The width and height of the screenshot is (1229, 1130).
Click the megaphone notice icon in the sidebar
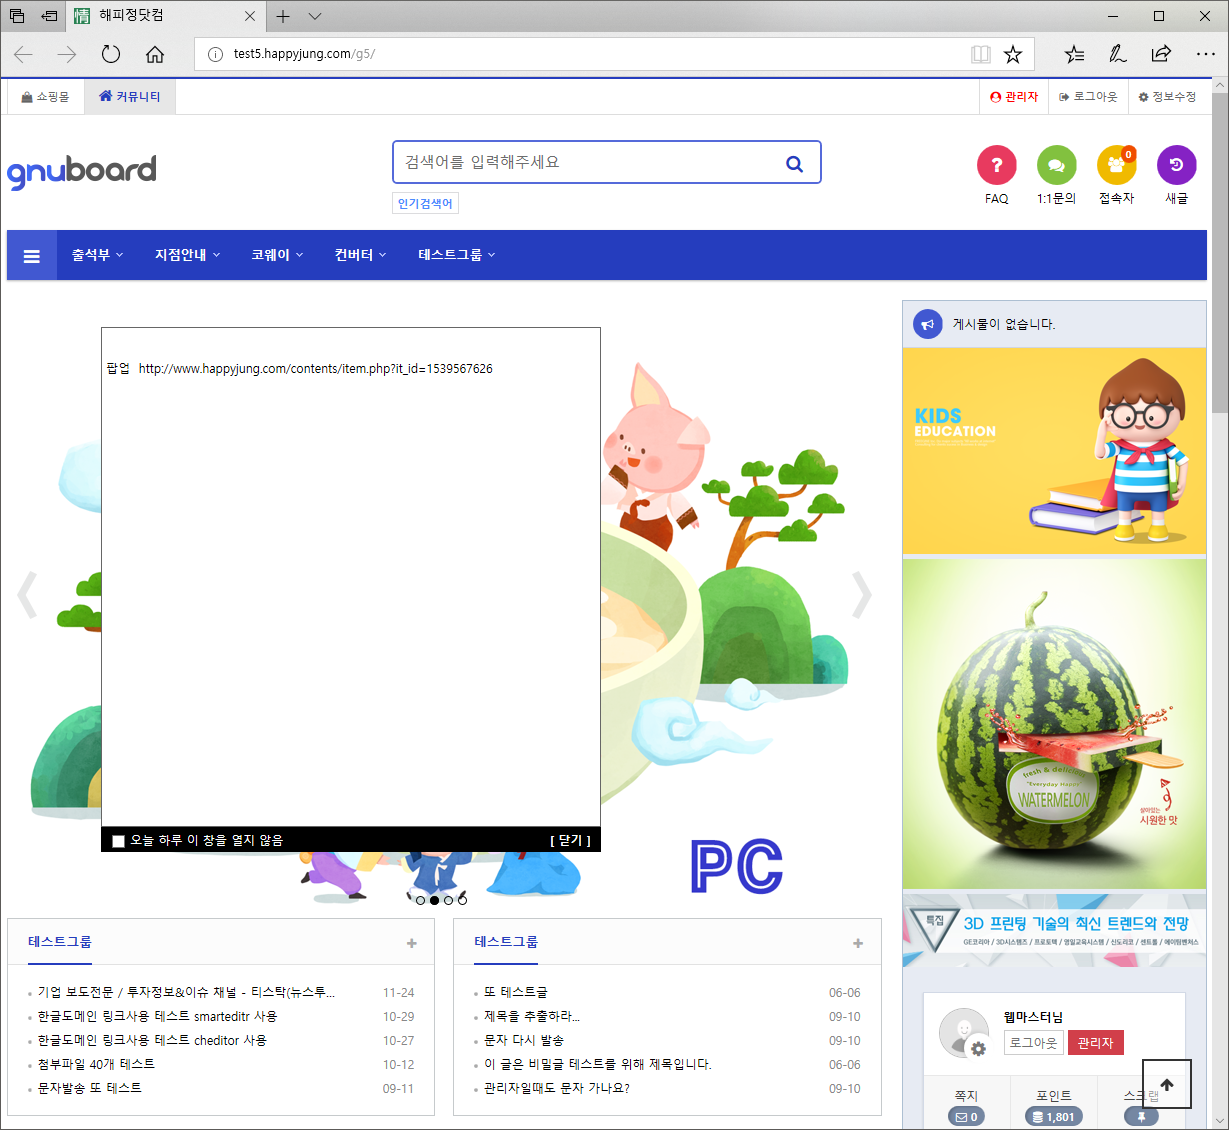[927, 323]
